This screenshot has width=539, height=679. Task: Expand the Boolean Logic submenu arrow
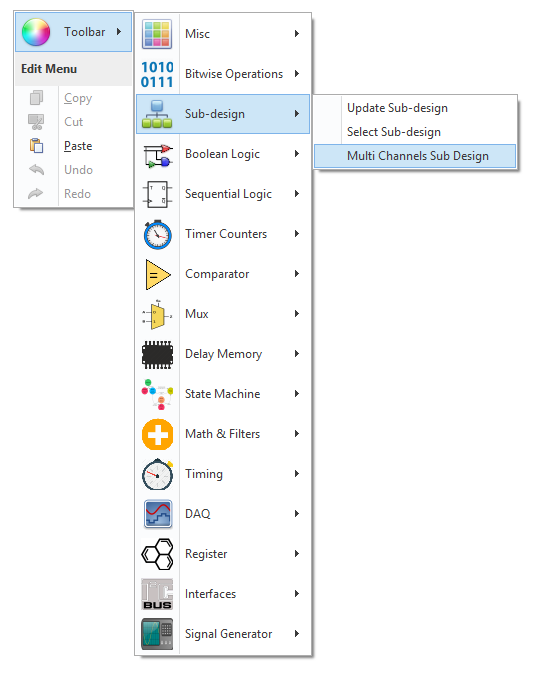[297, 154]
